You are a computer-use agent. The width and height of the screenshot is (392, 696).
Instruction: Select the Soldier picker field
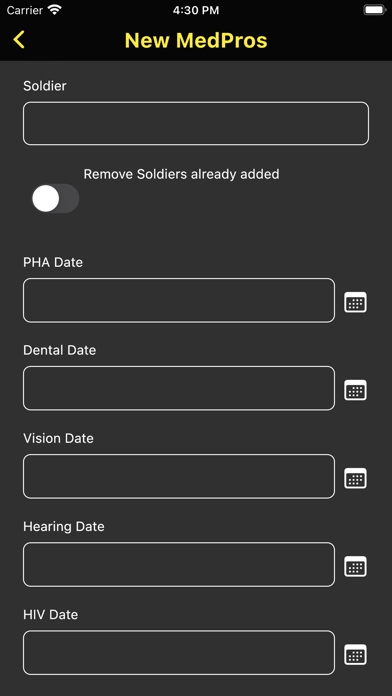pyautogui.click(x=196, y=123)
